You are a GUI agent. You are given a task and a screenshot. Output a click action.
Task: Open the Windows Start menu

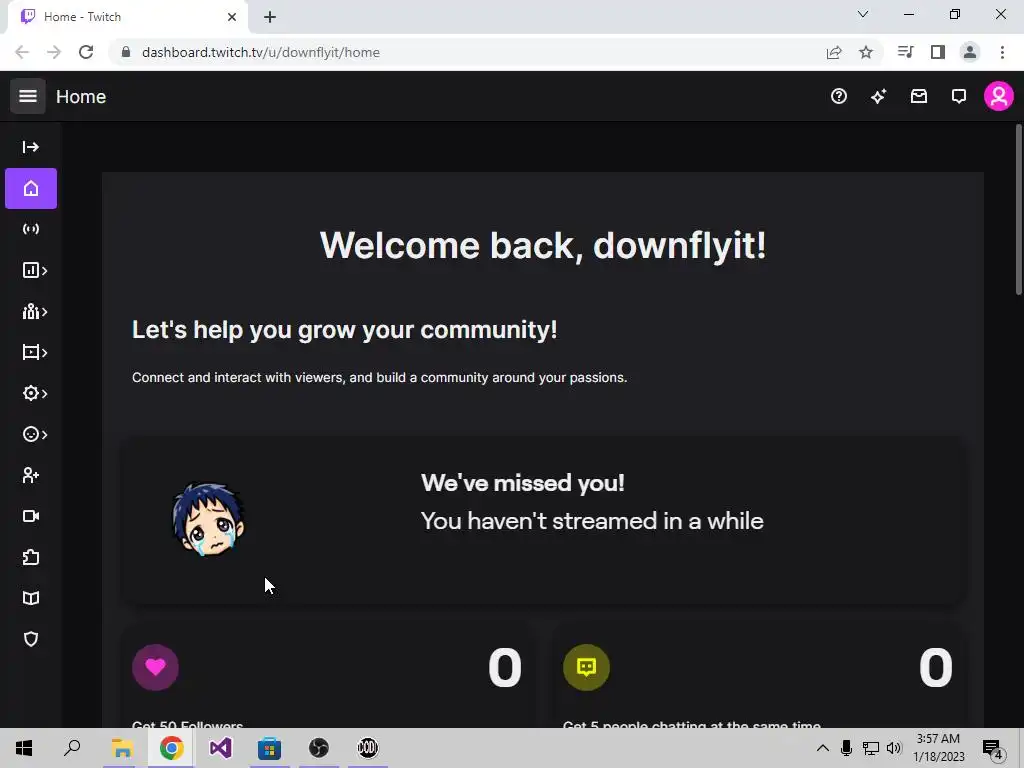pyautogui.click(x=24, y=748)
